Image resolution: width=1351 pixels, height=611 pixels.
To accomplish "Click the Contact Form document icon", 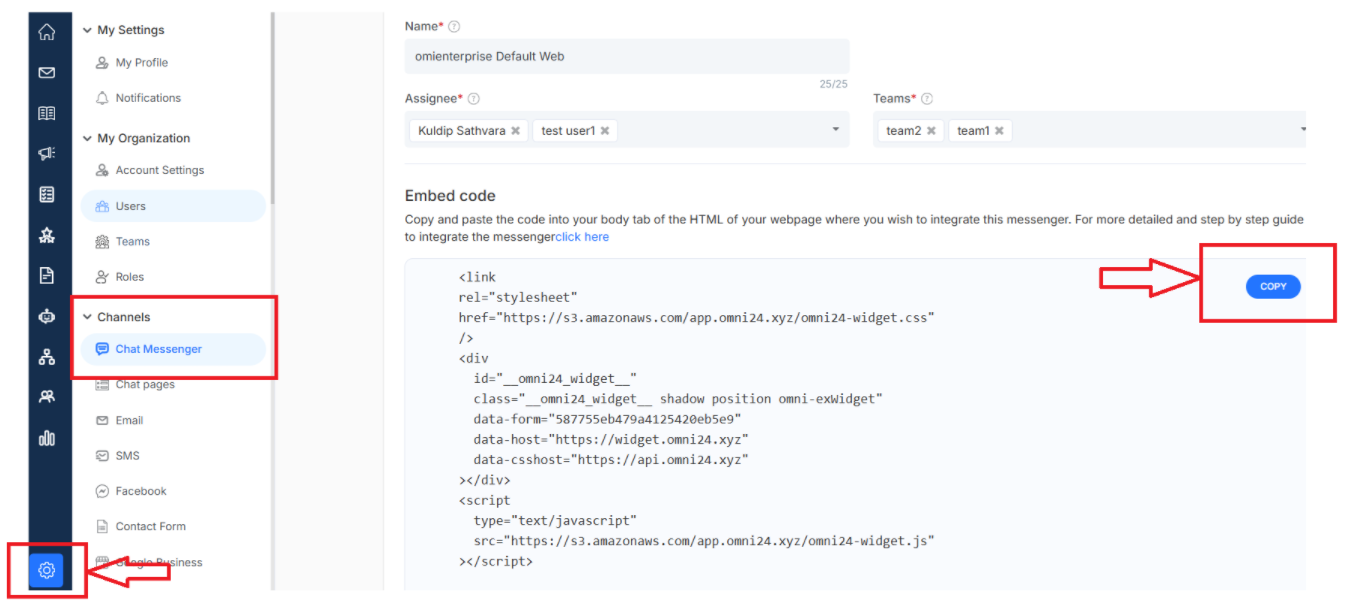I will tap(102, 526).
